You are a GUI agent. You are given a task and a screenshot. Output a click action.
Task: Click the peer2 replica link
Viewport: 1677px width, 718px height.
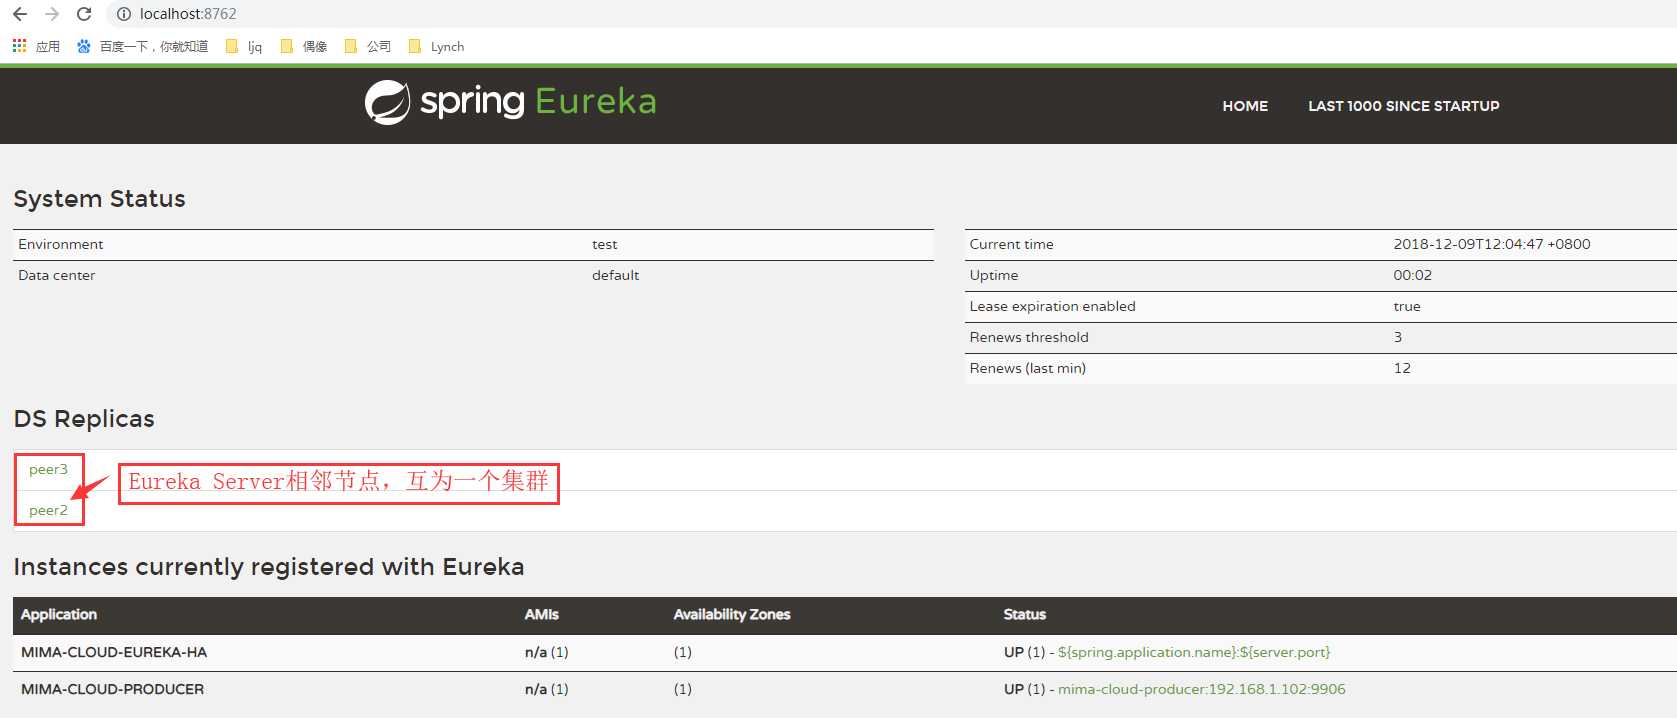[48, 510]
